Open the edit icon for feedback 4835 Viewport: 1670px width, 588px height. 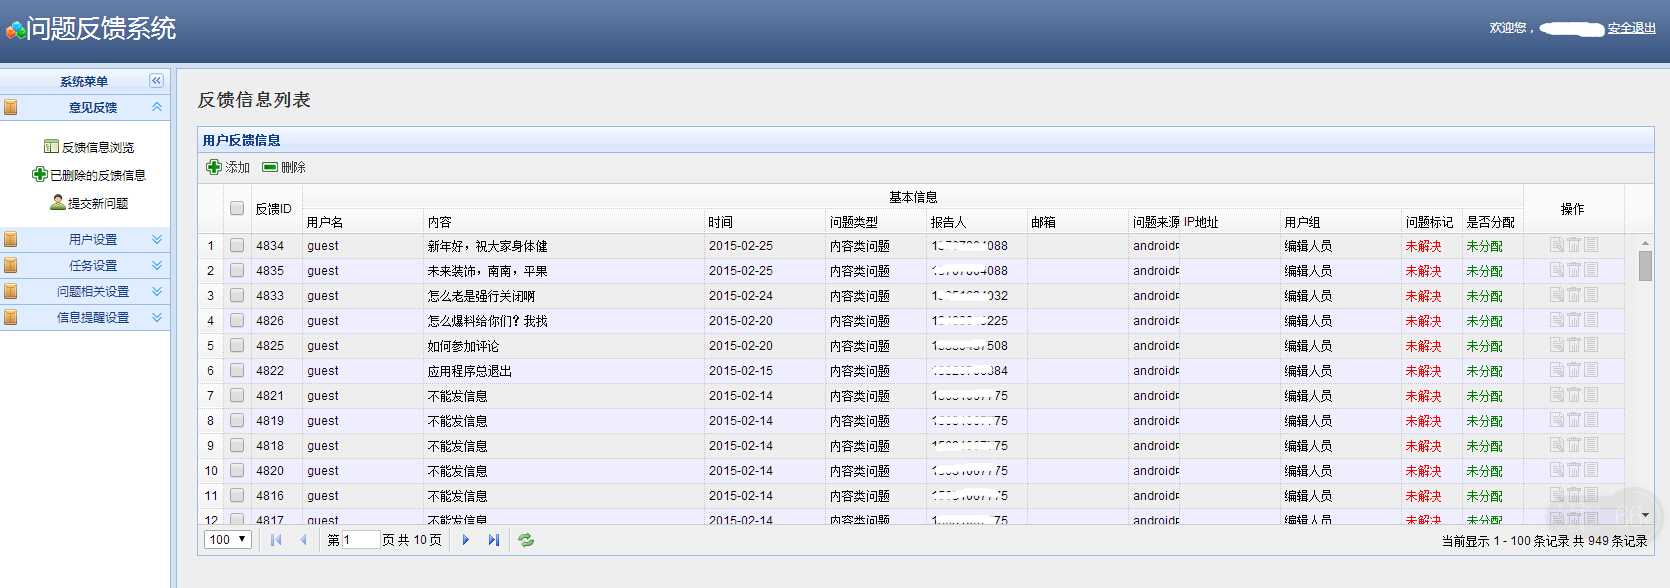pyautogui.click(x=1557, y=270)
